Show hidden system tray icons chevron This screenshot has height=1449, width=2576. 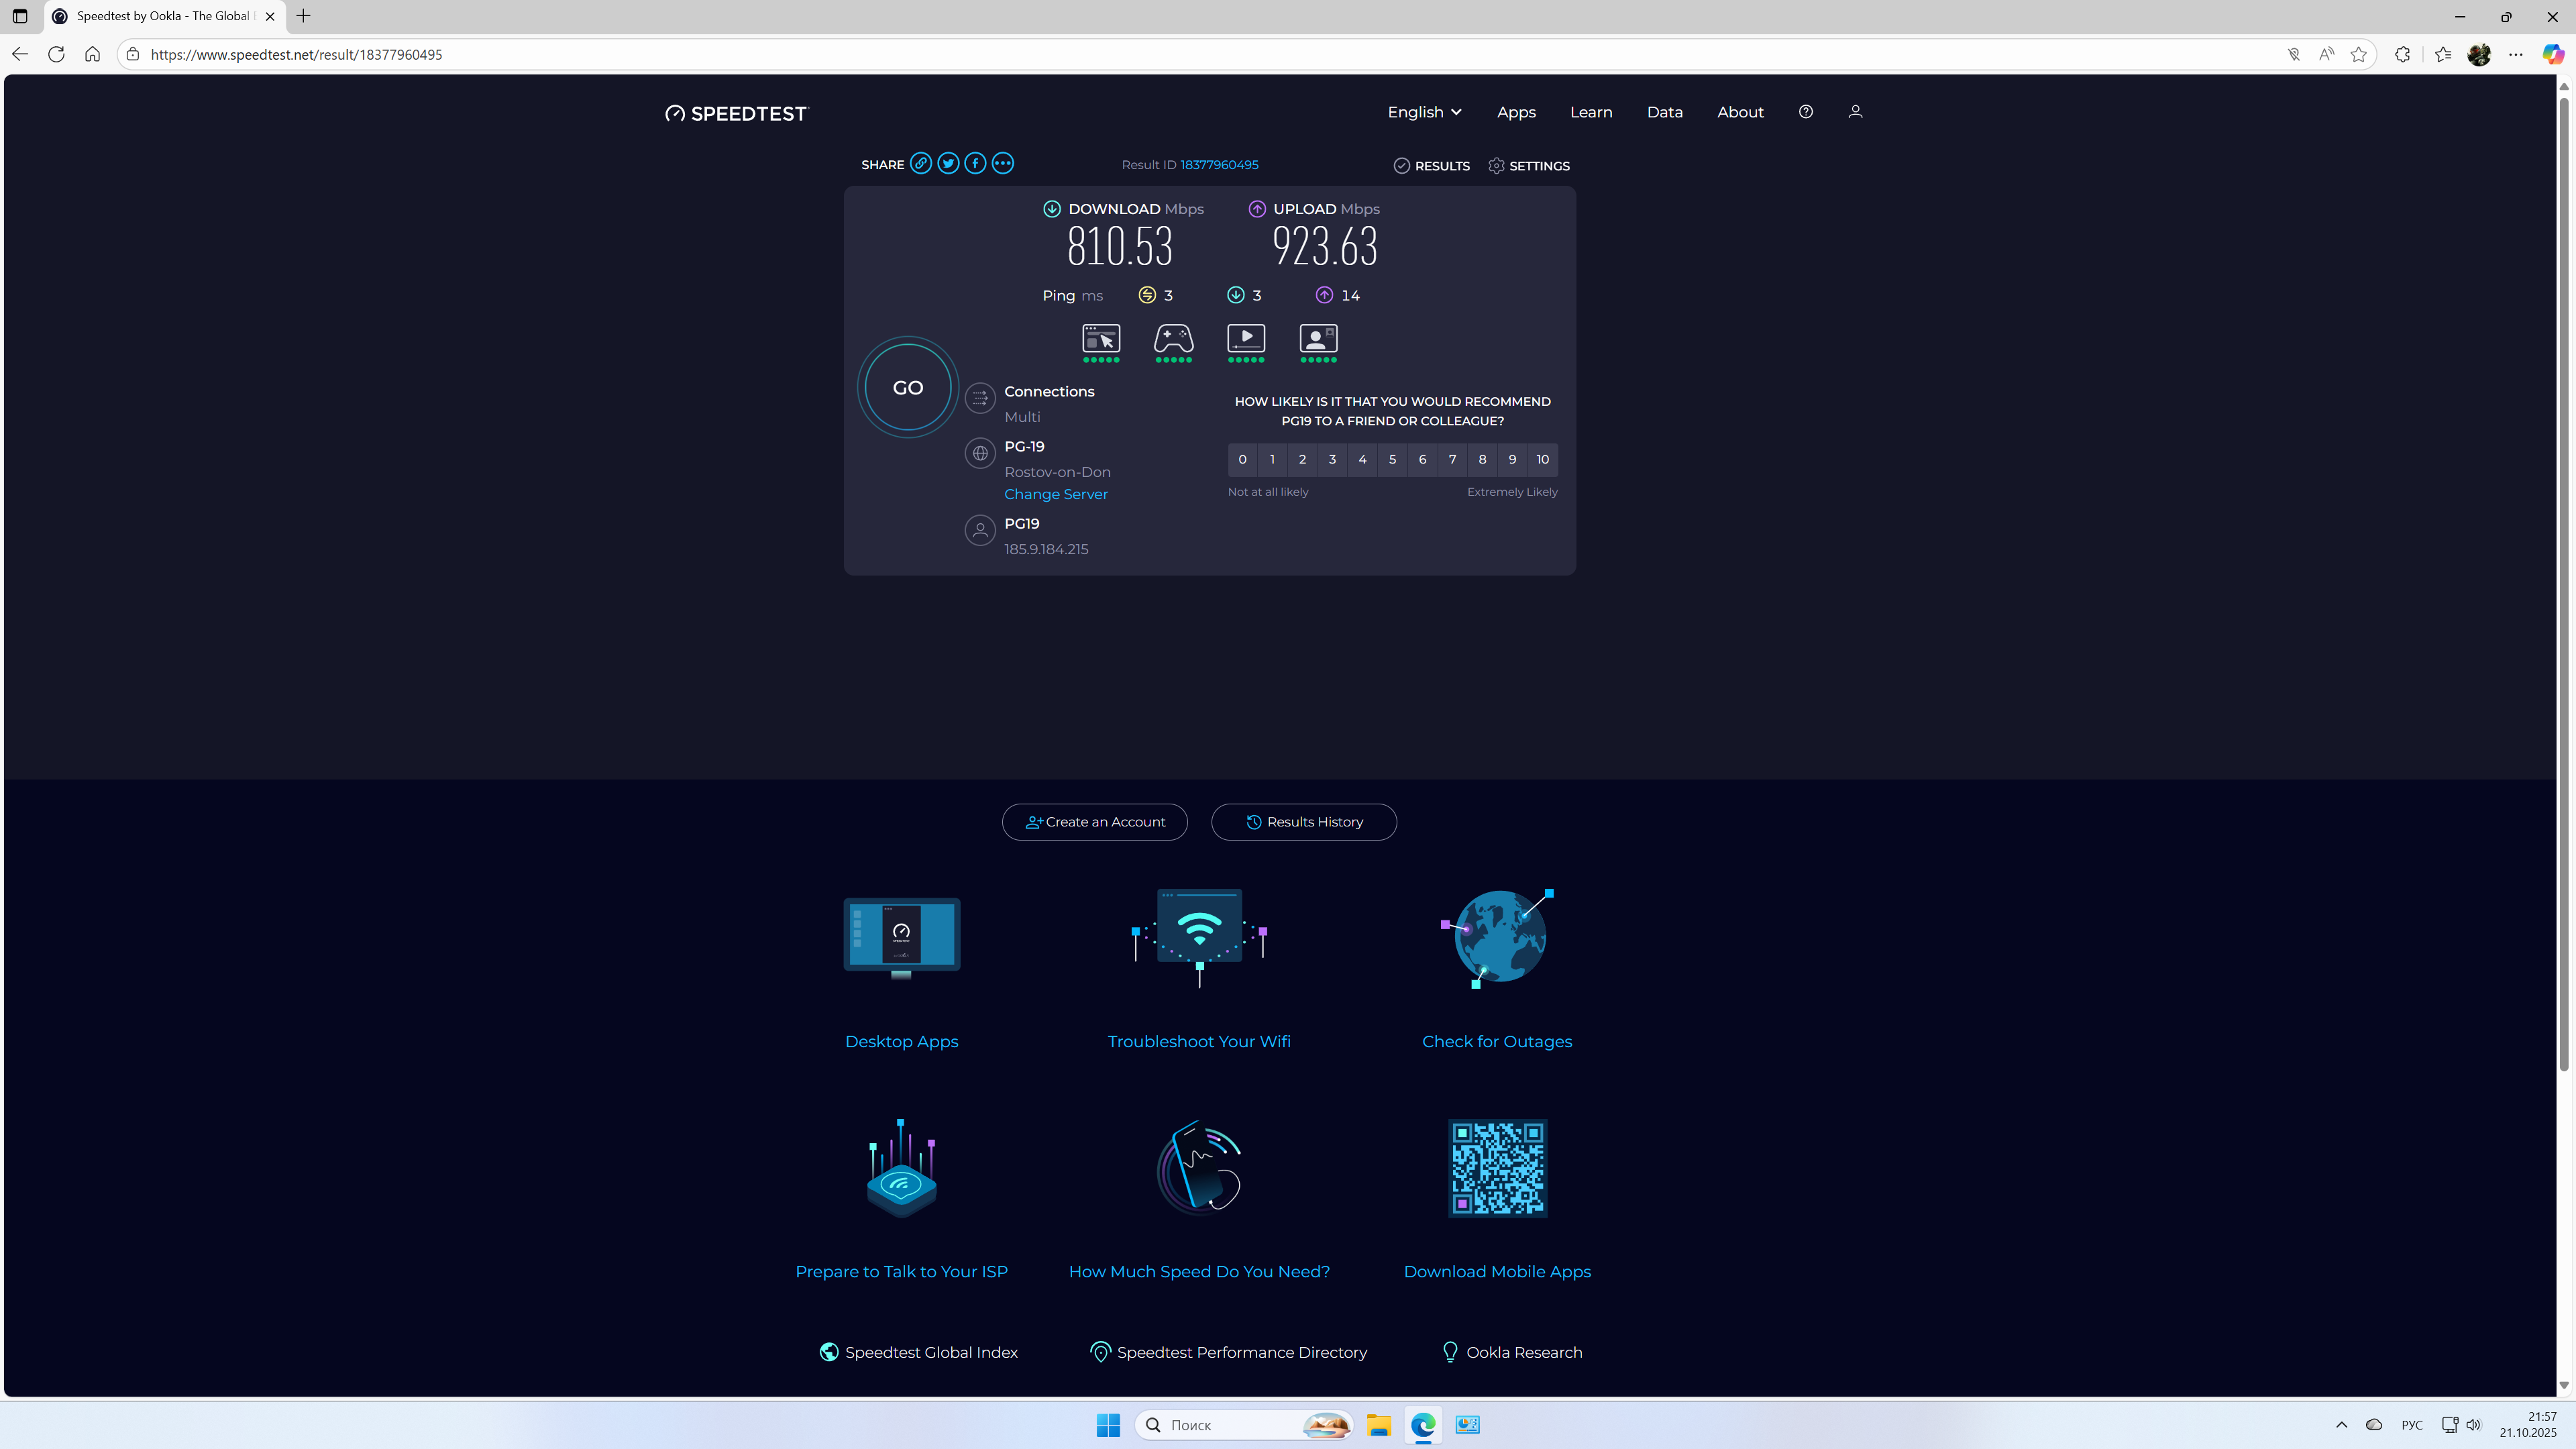[x=2341, y=1425]
